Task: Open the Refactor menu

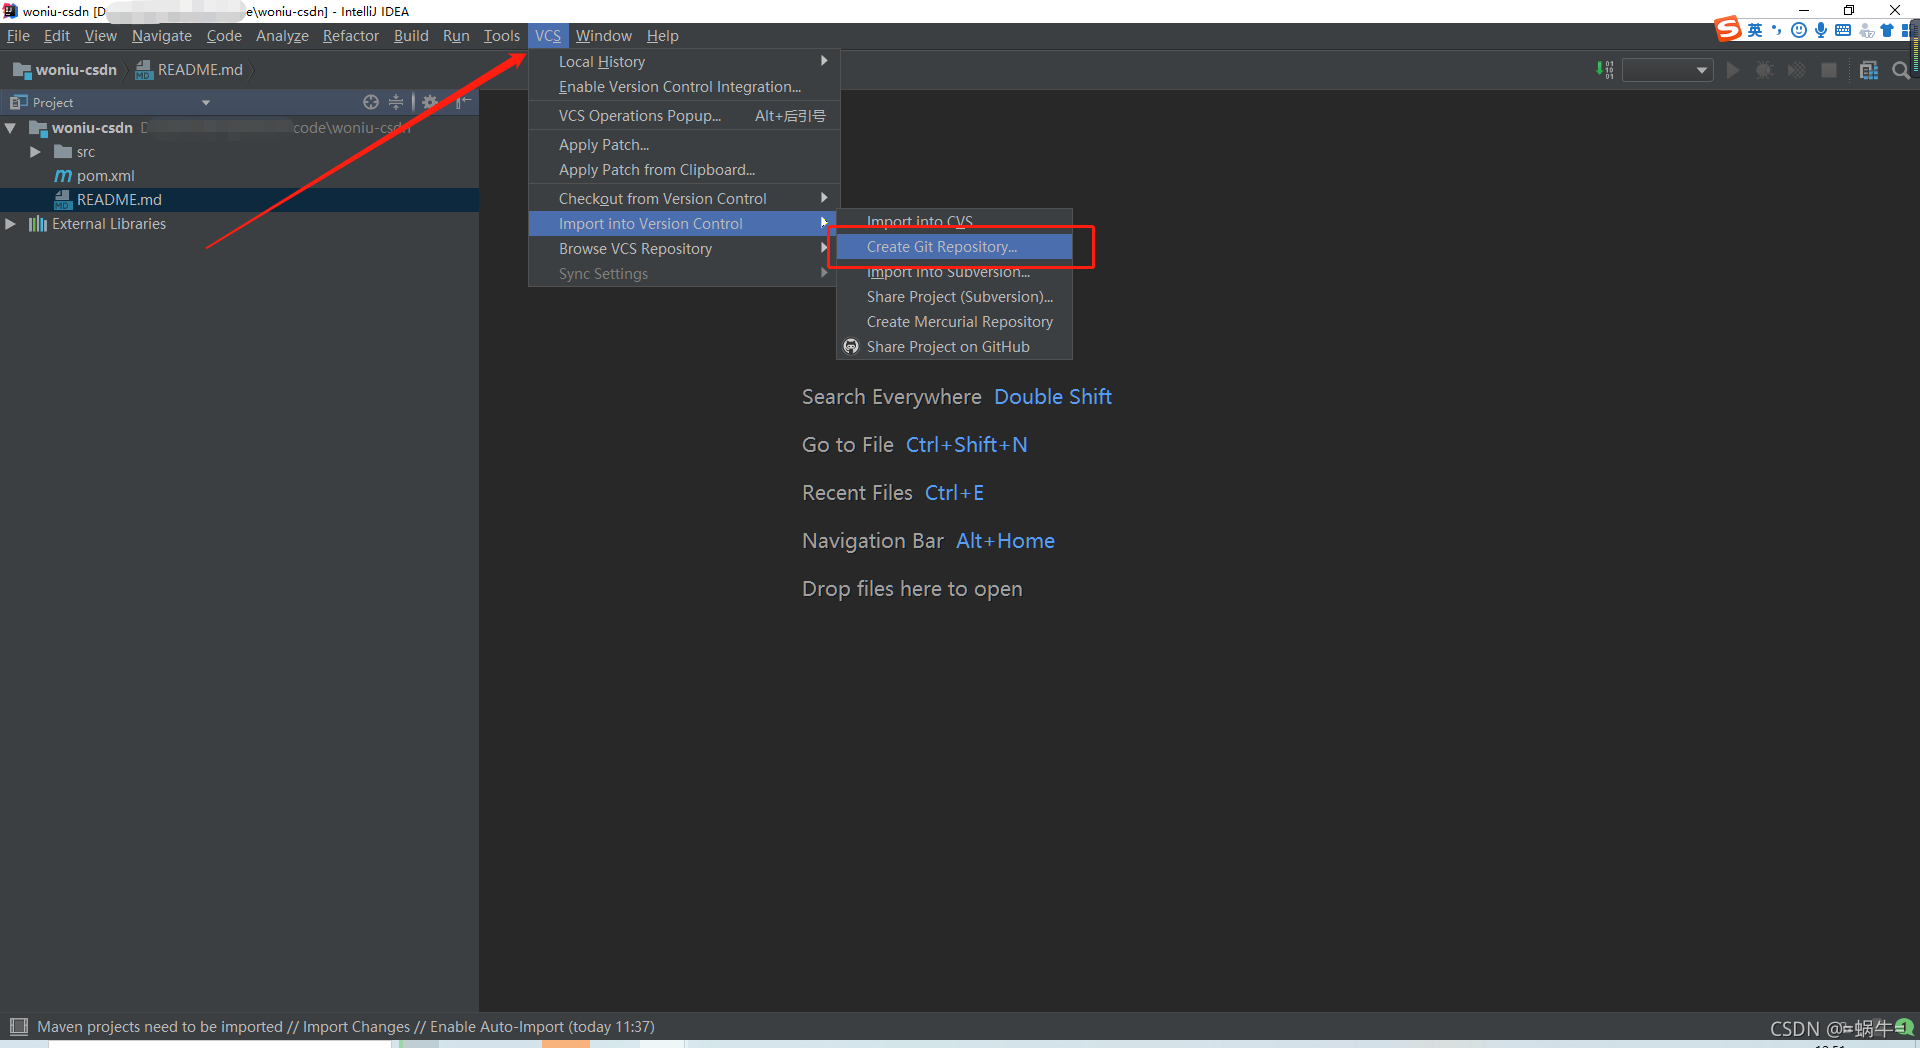Action: [351, 36]
